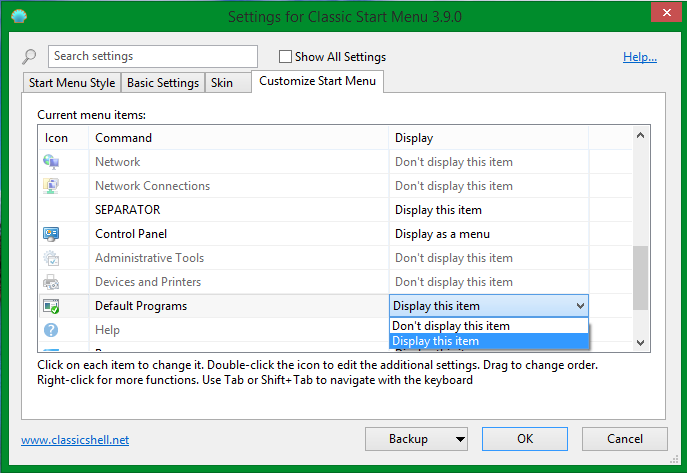
Task: Click the menu items list scrollbar down arrow
Action: point(641,342)
